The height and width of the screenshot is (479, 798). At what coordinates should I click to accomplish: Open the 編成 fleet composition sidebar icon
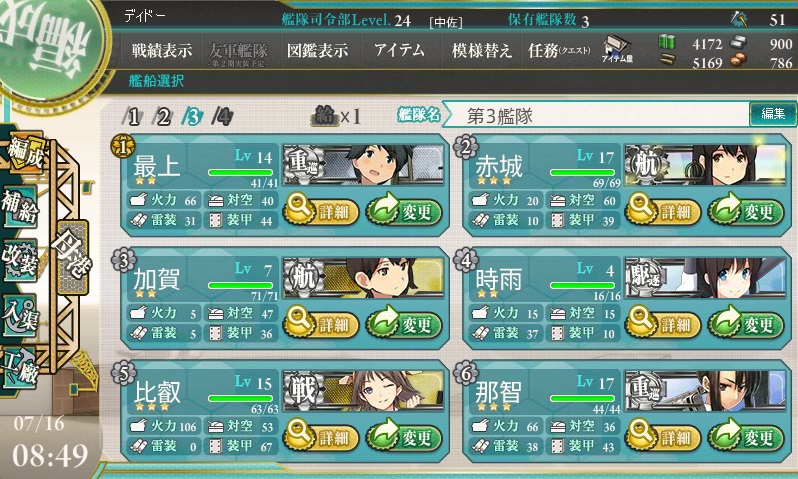point(23,153)
